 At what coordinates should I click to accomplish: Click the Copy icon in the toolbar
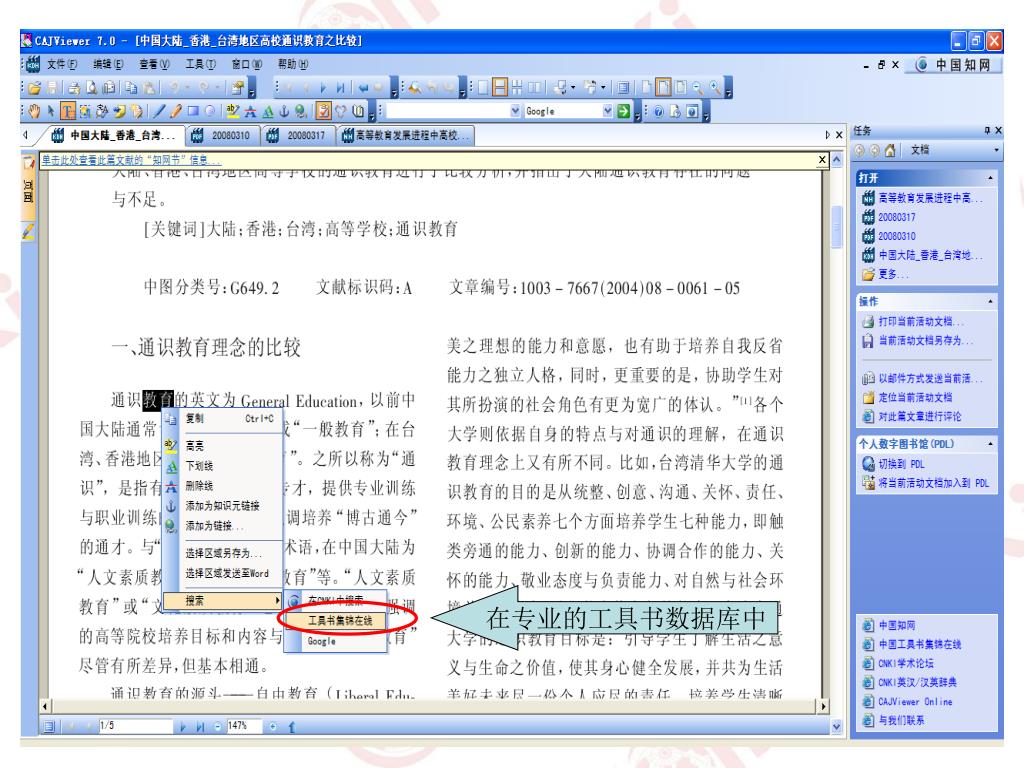[130, 87]
